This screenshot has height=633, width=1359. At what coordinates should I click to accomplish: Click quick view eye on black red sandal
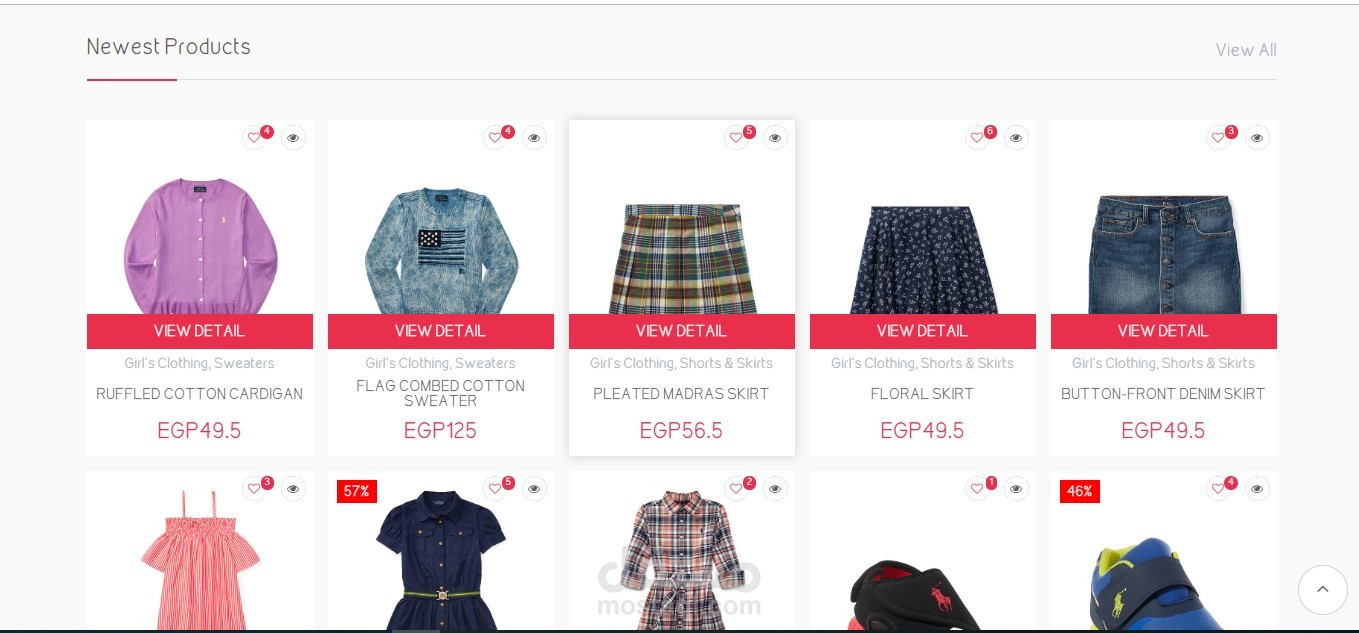coord(1016,489)
